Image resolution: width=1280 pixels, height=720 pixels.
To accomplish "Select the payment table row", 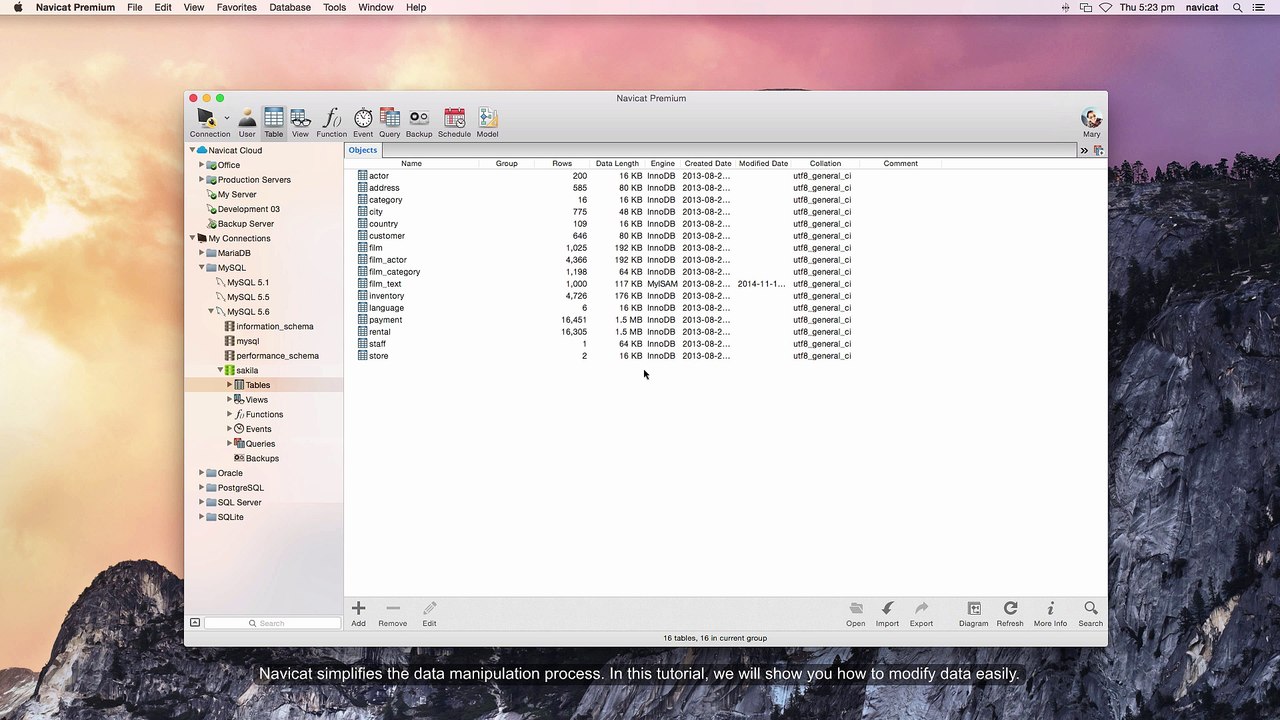I will pyautogui.click(x=725, y=320).
